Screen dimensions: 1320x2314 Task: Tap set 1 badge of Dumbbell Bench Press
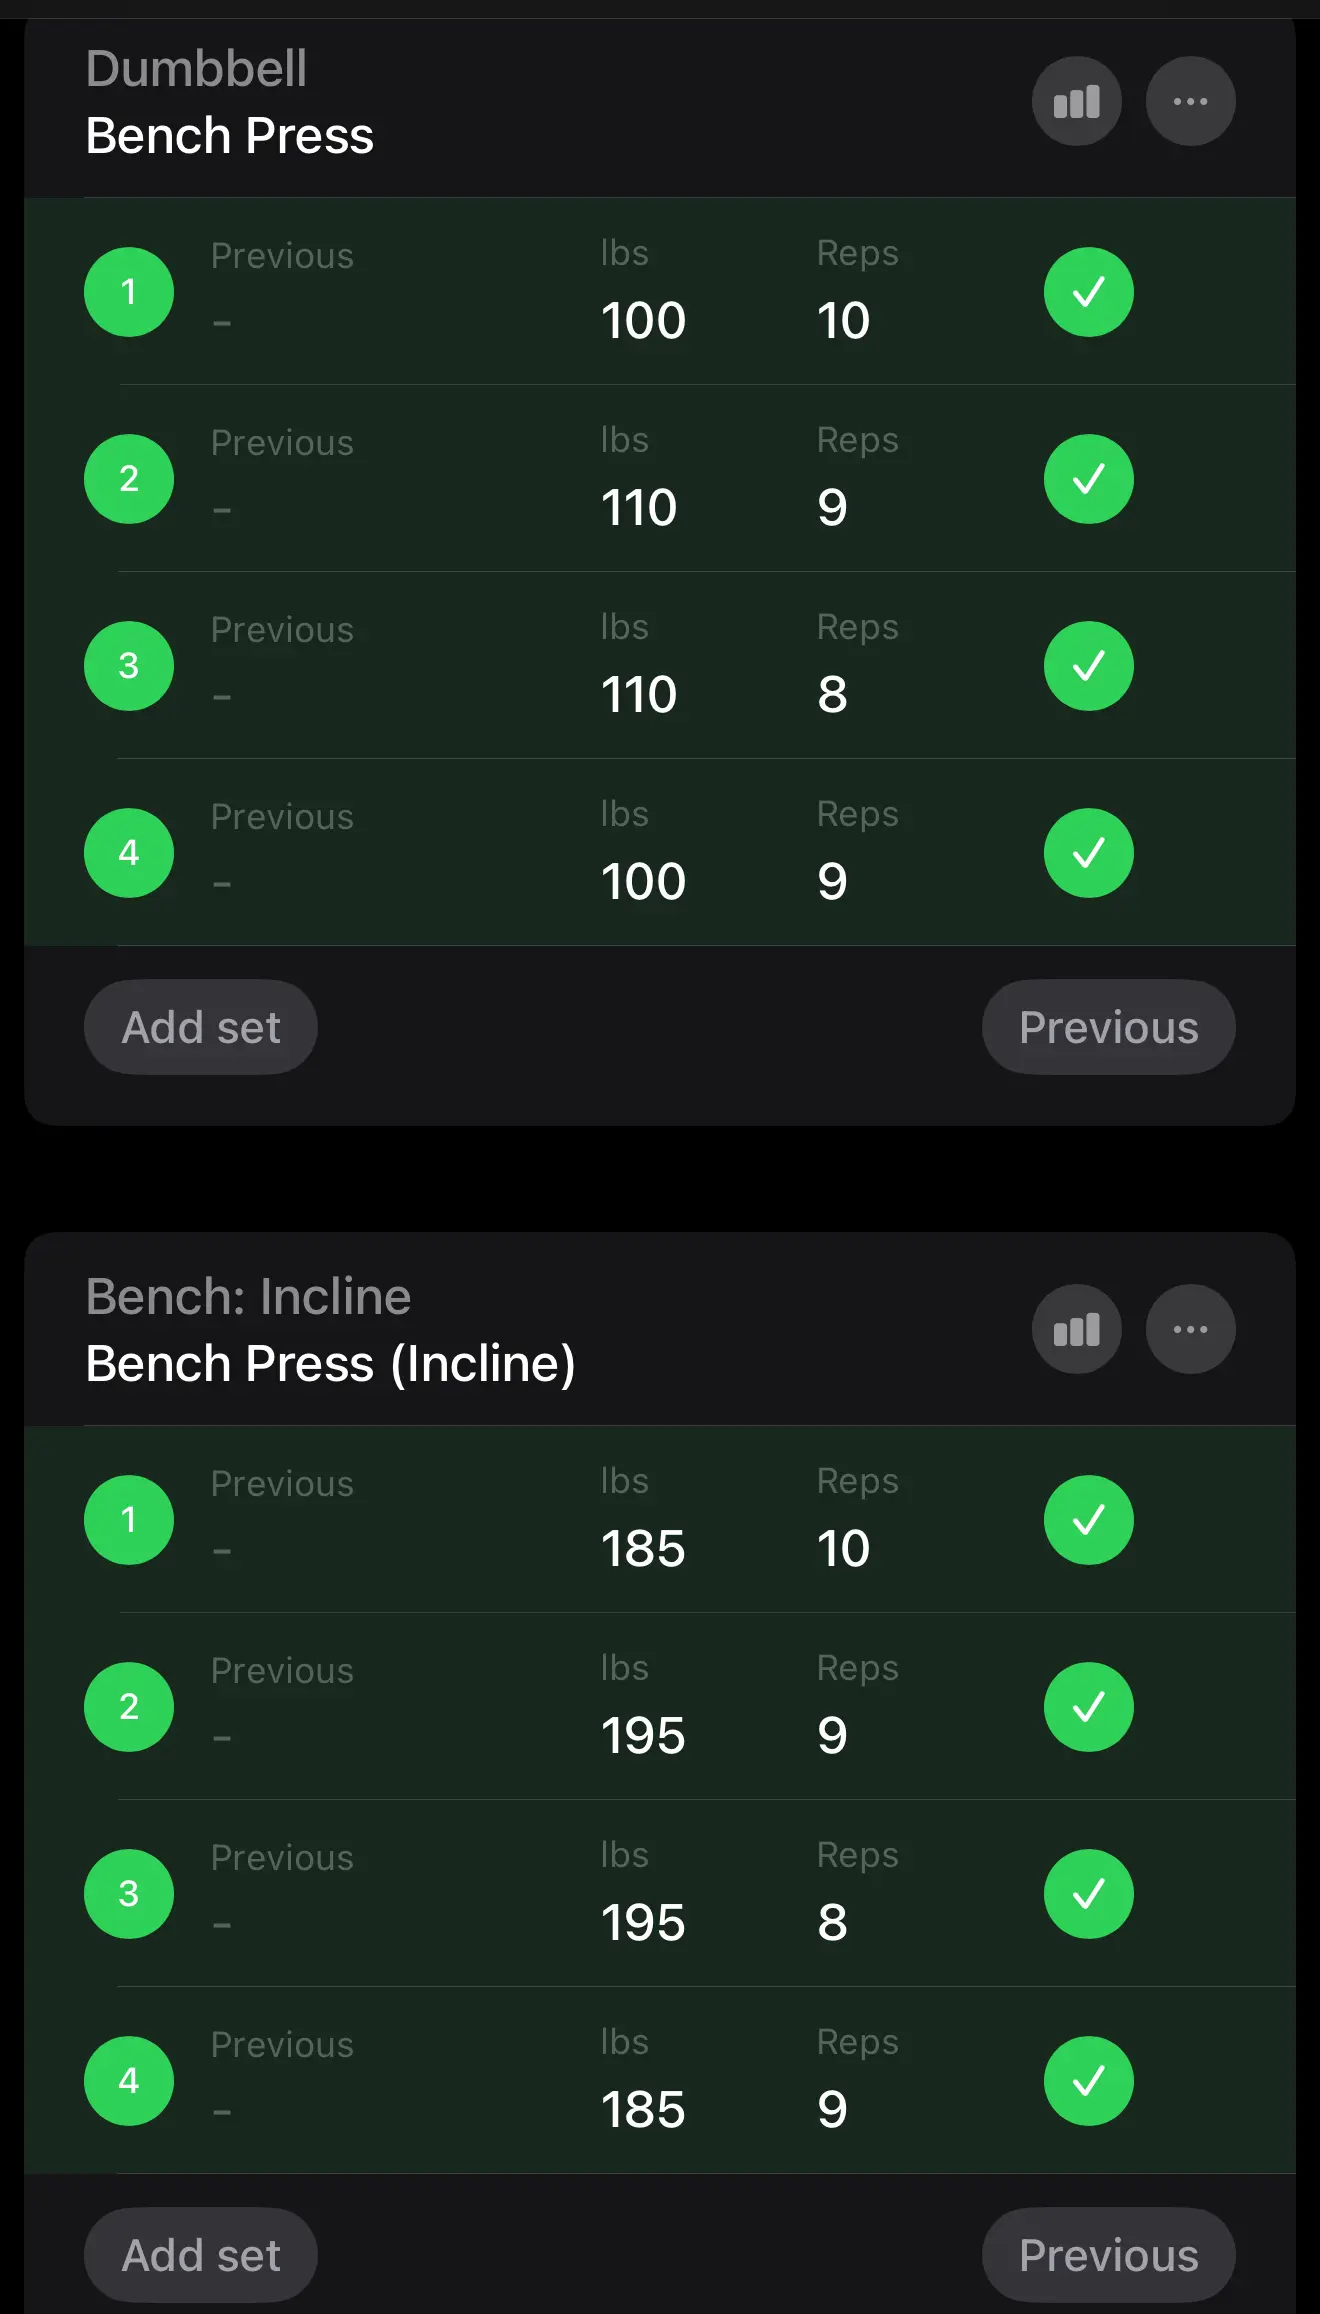click(129, 292)
